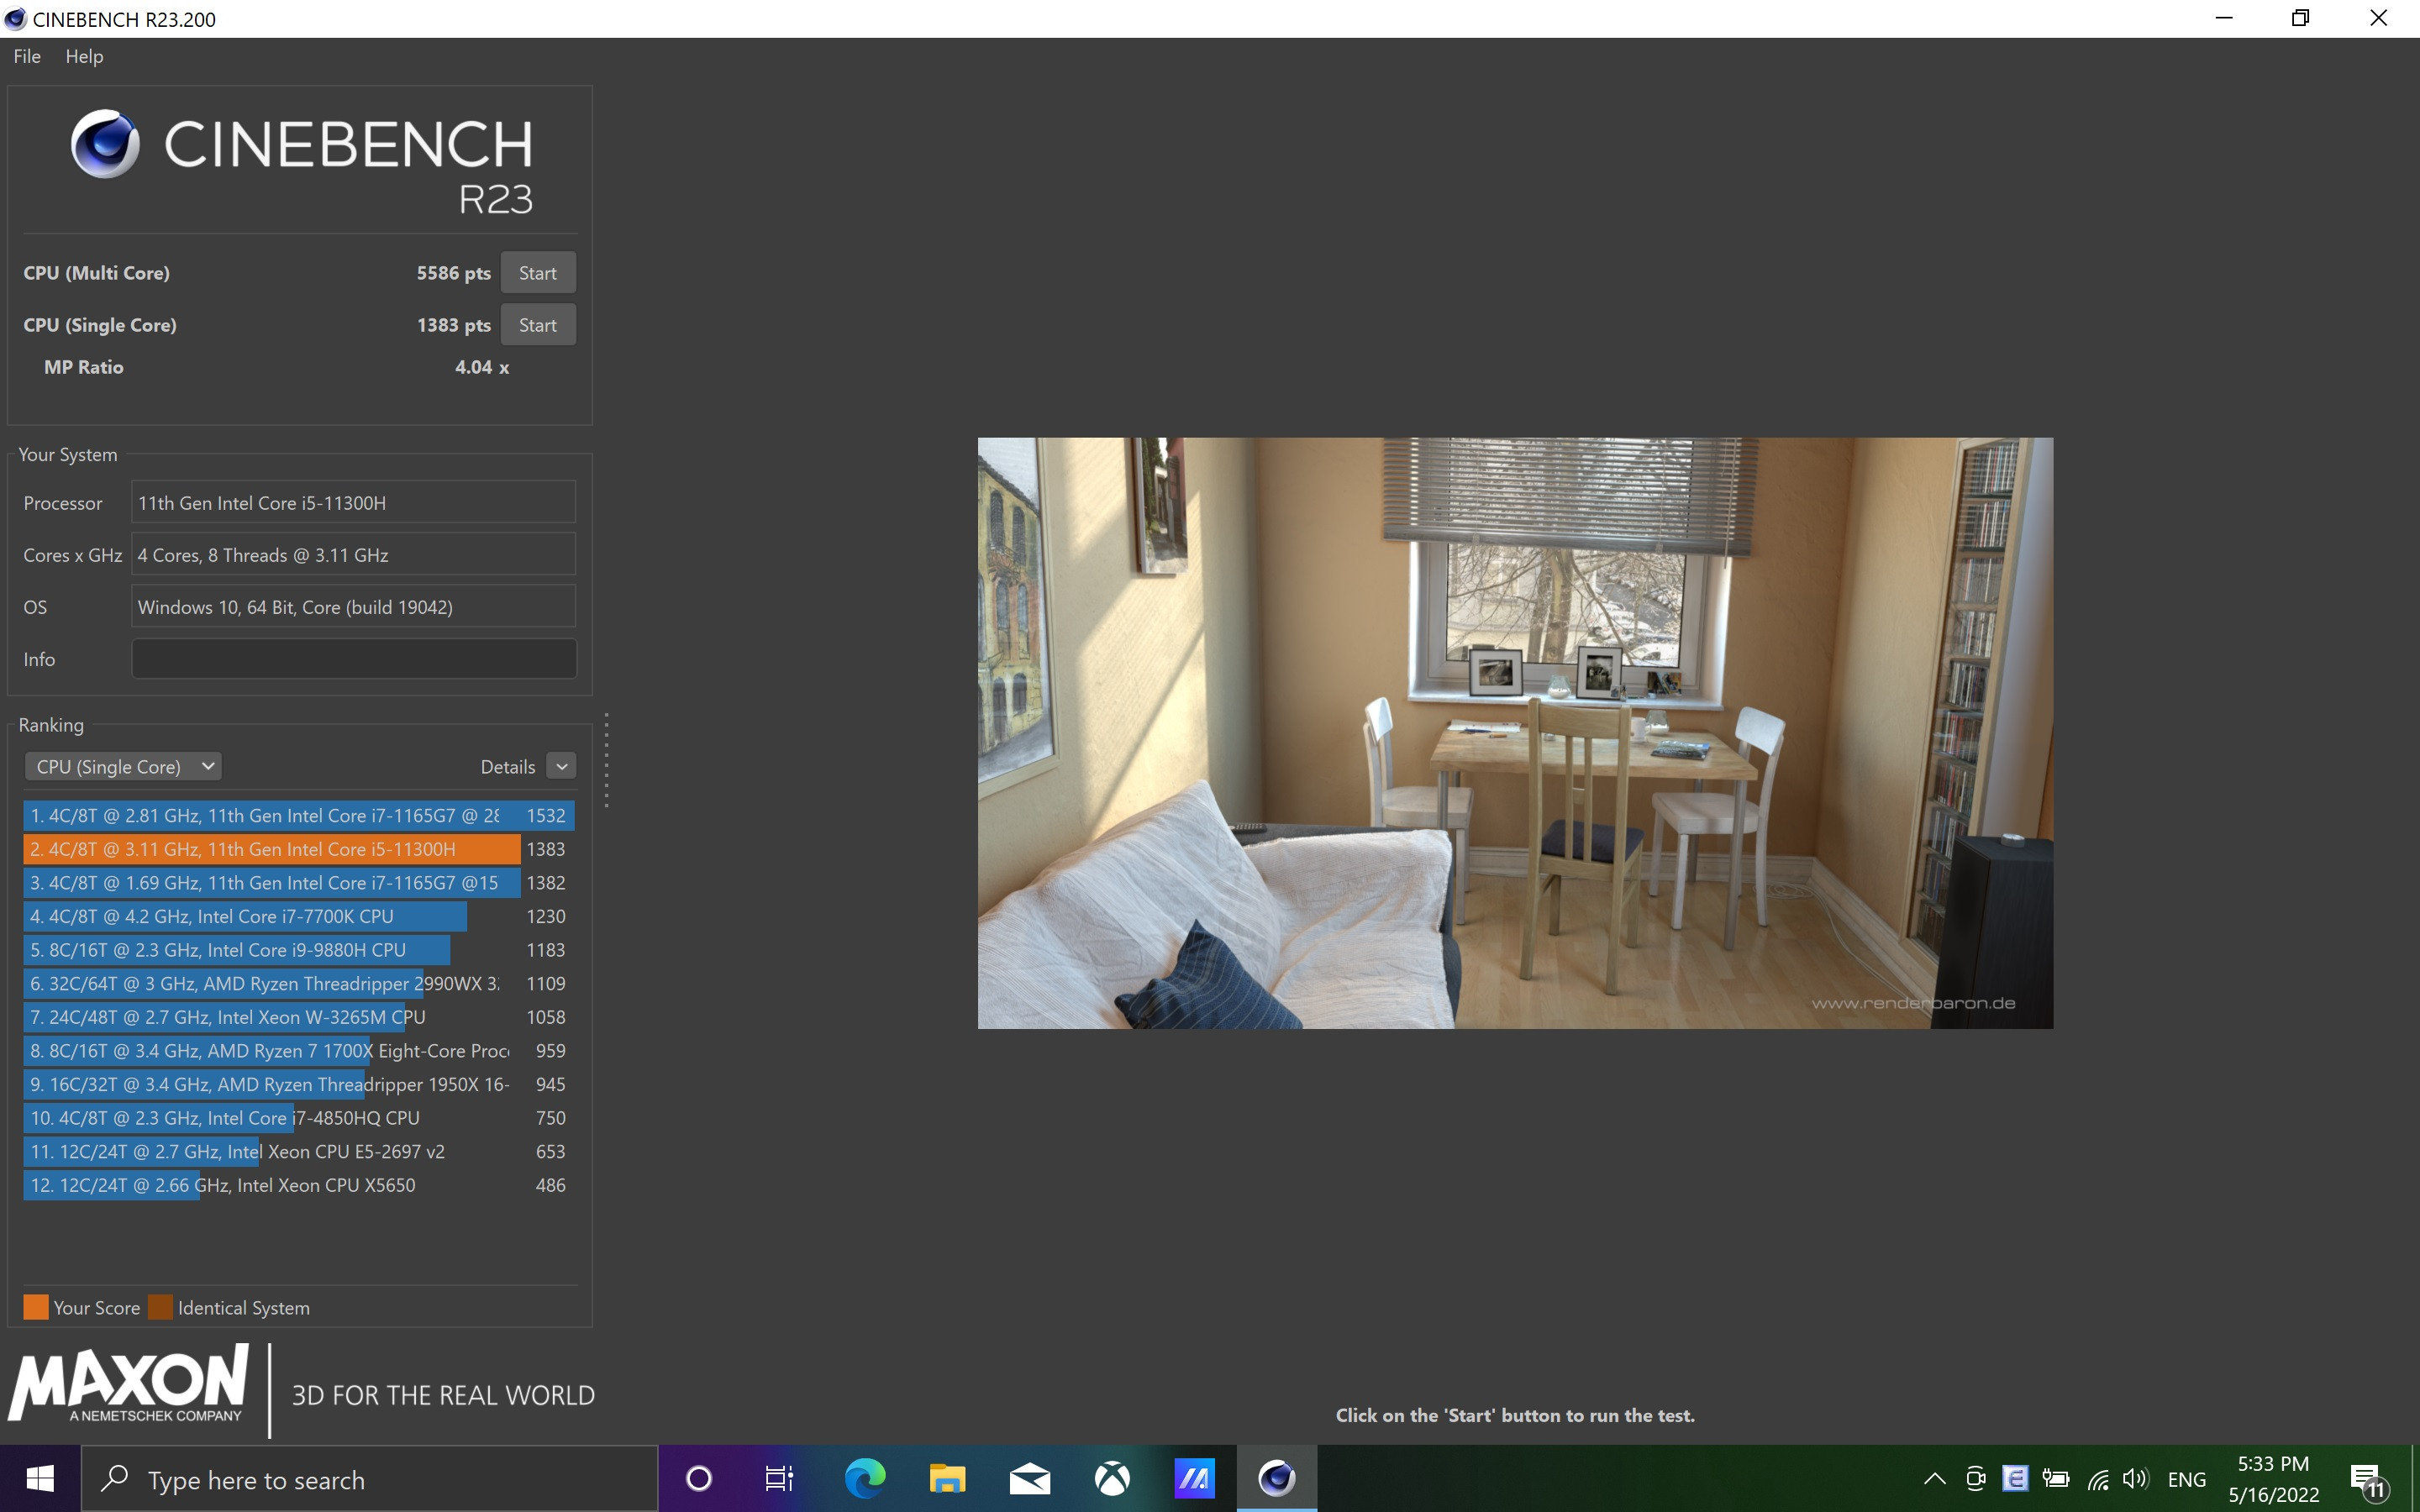
Task: Click the Cinebench sphere logo icon
Action: point(105,144)
